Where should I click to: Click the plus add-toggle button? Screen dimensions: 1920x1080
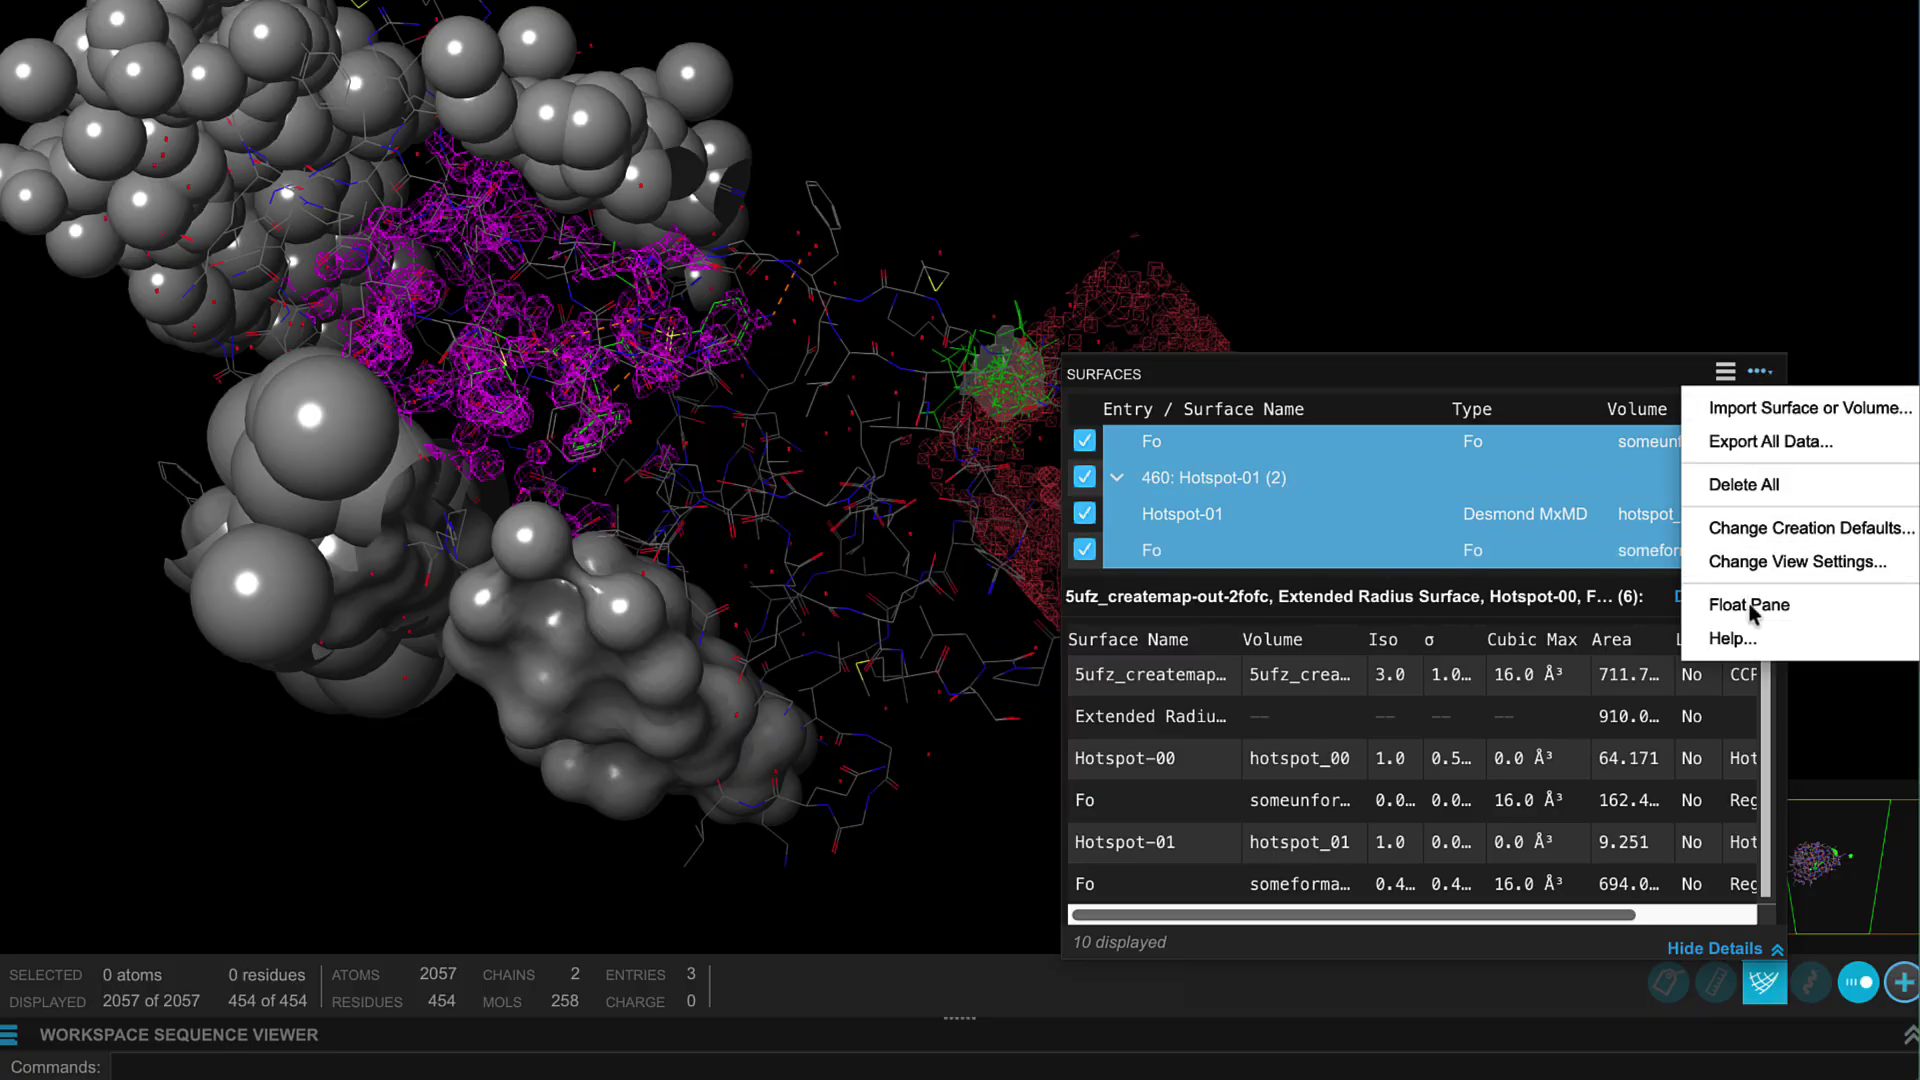pyautogui.click(x=1903, y=983)
